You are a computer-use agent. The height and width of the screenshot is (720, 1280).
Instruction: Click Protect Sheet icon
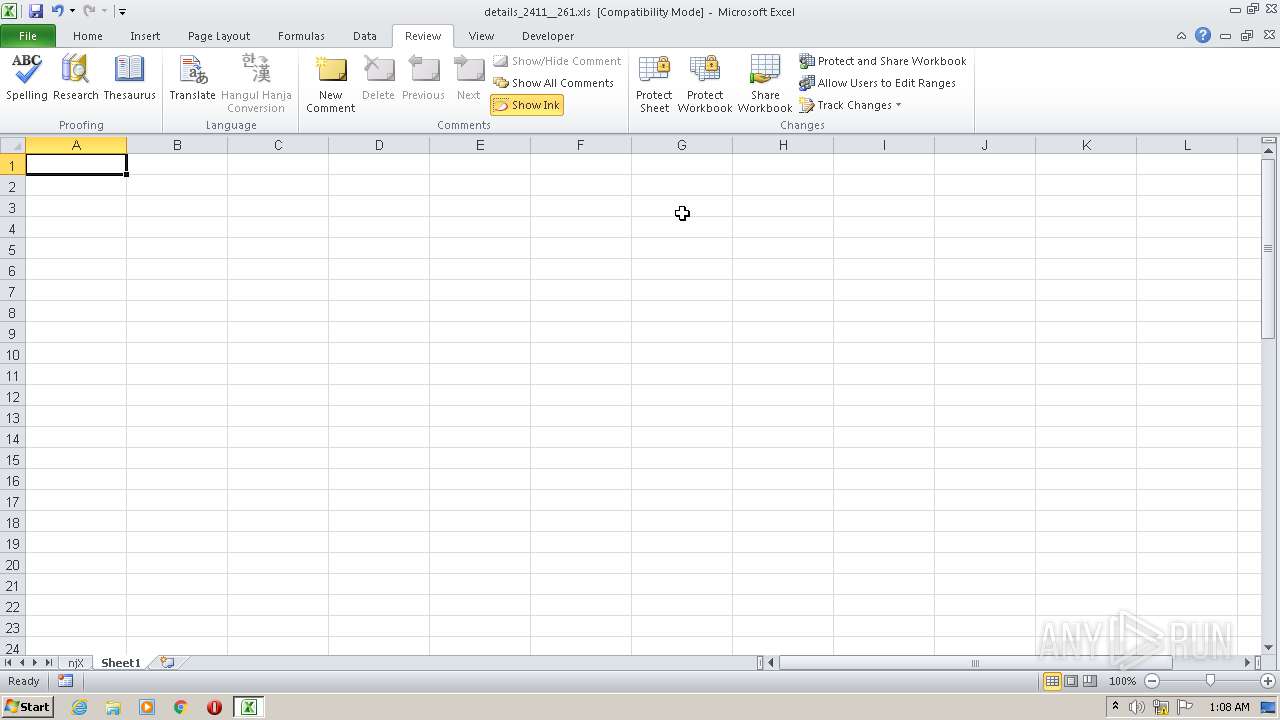click(x=654, y=84)
